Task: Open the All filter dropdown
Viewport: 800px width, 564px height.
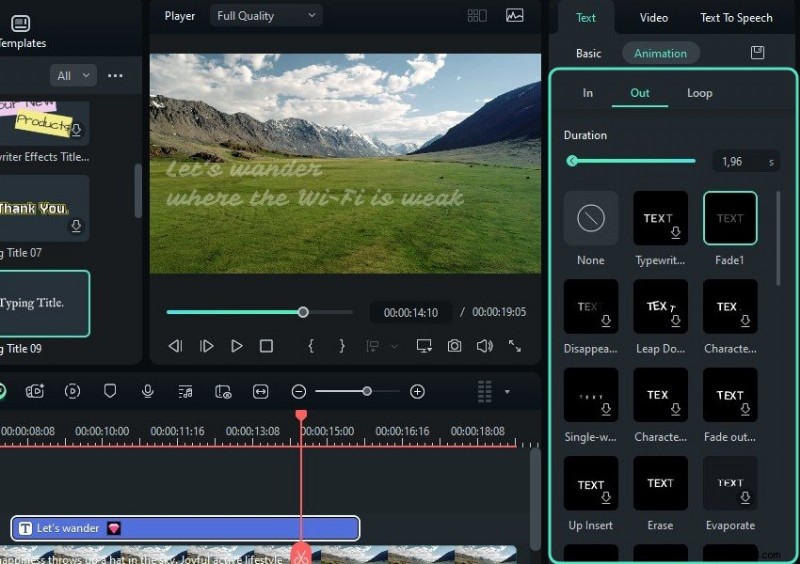Action: pos(73,76)
